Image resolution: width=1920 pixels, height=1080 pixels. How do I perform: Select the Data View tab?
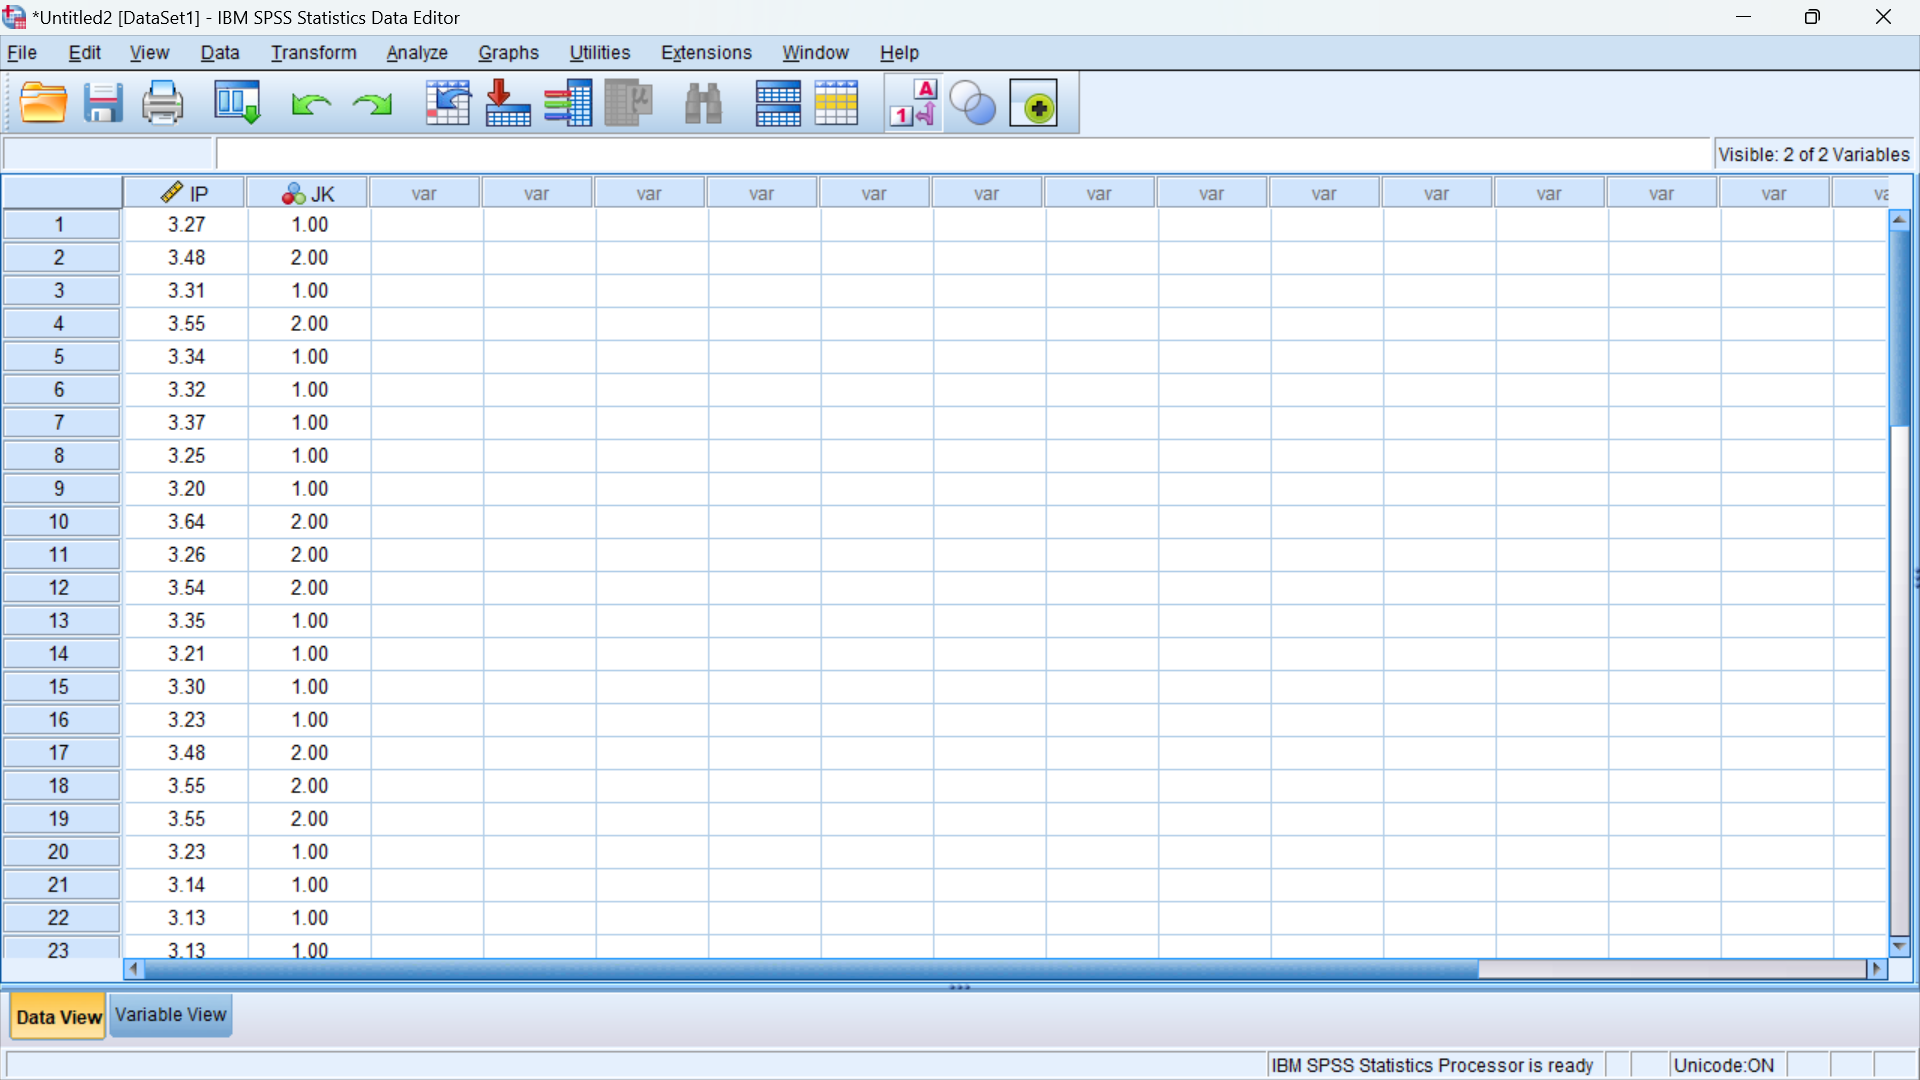[59, 1017]
